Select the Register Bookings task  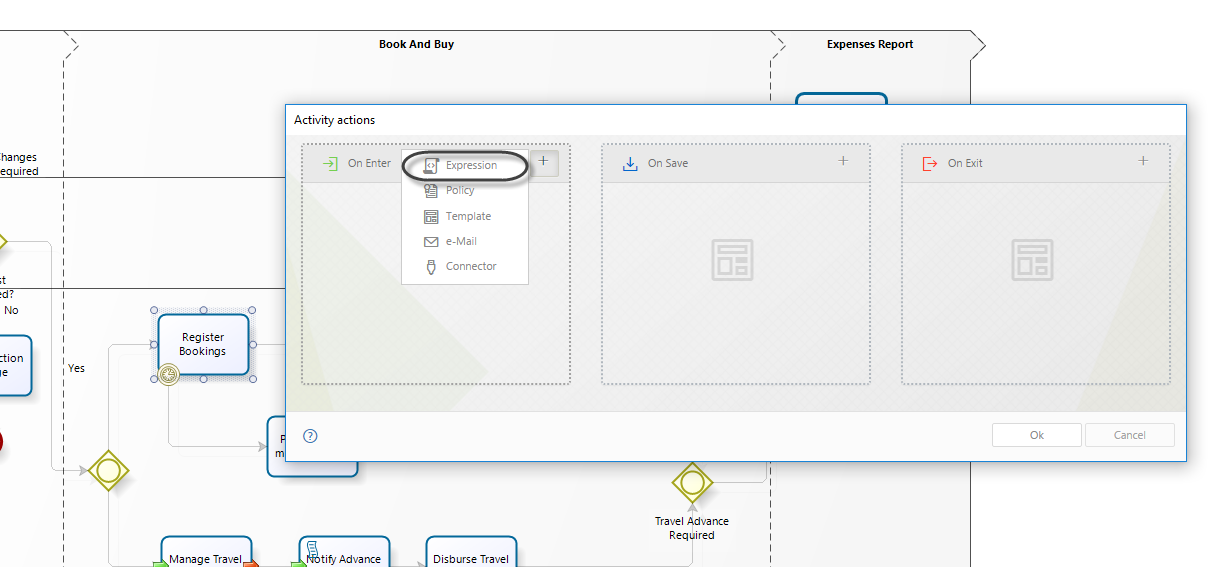[x=203, y=342]
